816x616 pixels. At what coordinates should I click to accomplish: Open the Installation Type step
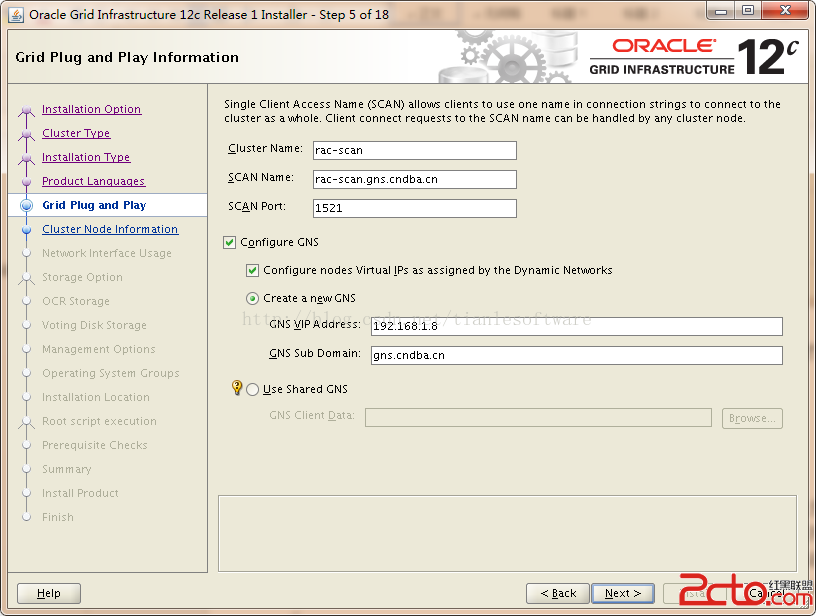[x=86, y=157]
